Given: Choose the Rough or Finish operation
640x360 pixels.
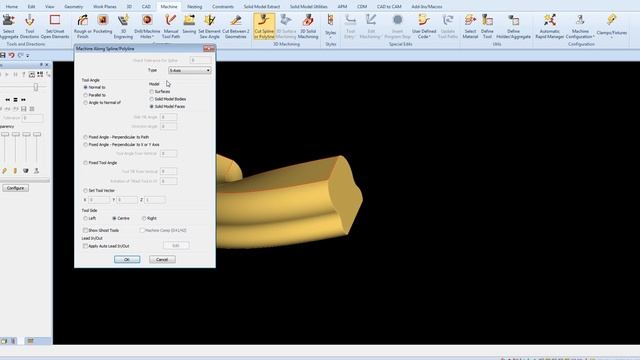Looking at the screenshot, I should 82,26.
